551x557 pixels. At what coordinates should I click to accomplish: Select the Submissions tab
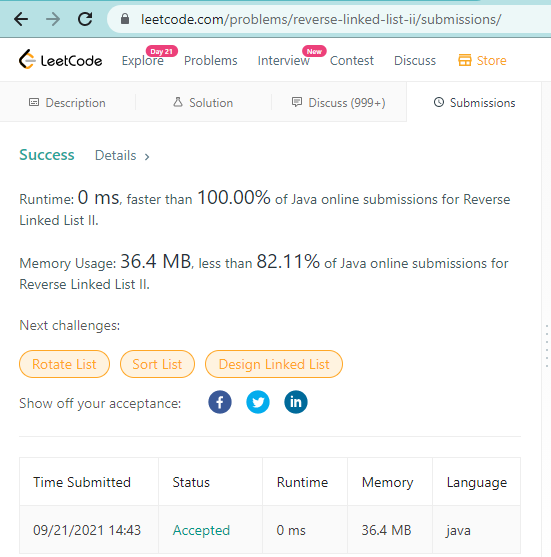coord(474,103)
